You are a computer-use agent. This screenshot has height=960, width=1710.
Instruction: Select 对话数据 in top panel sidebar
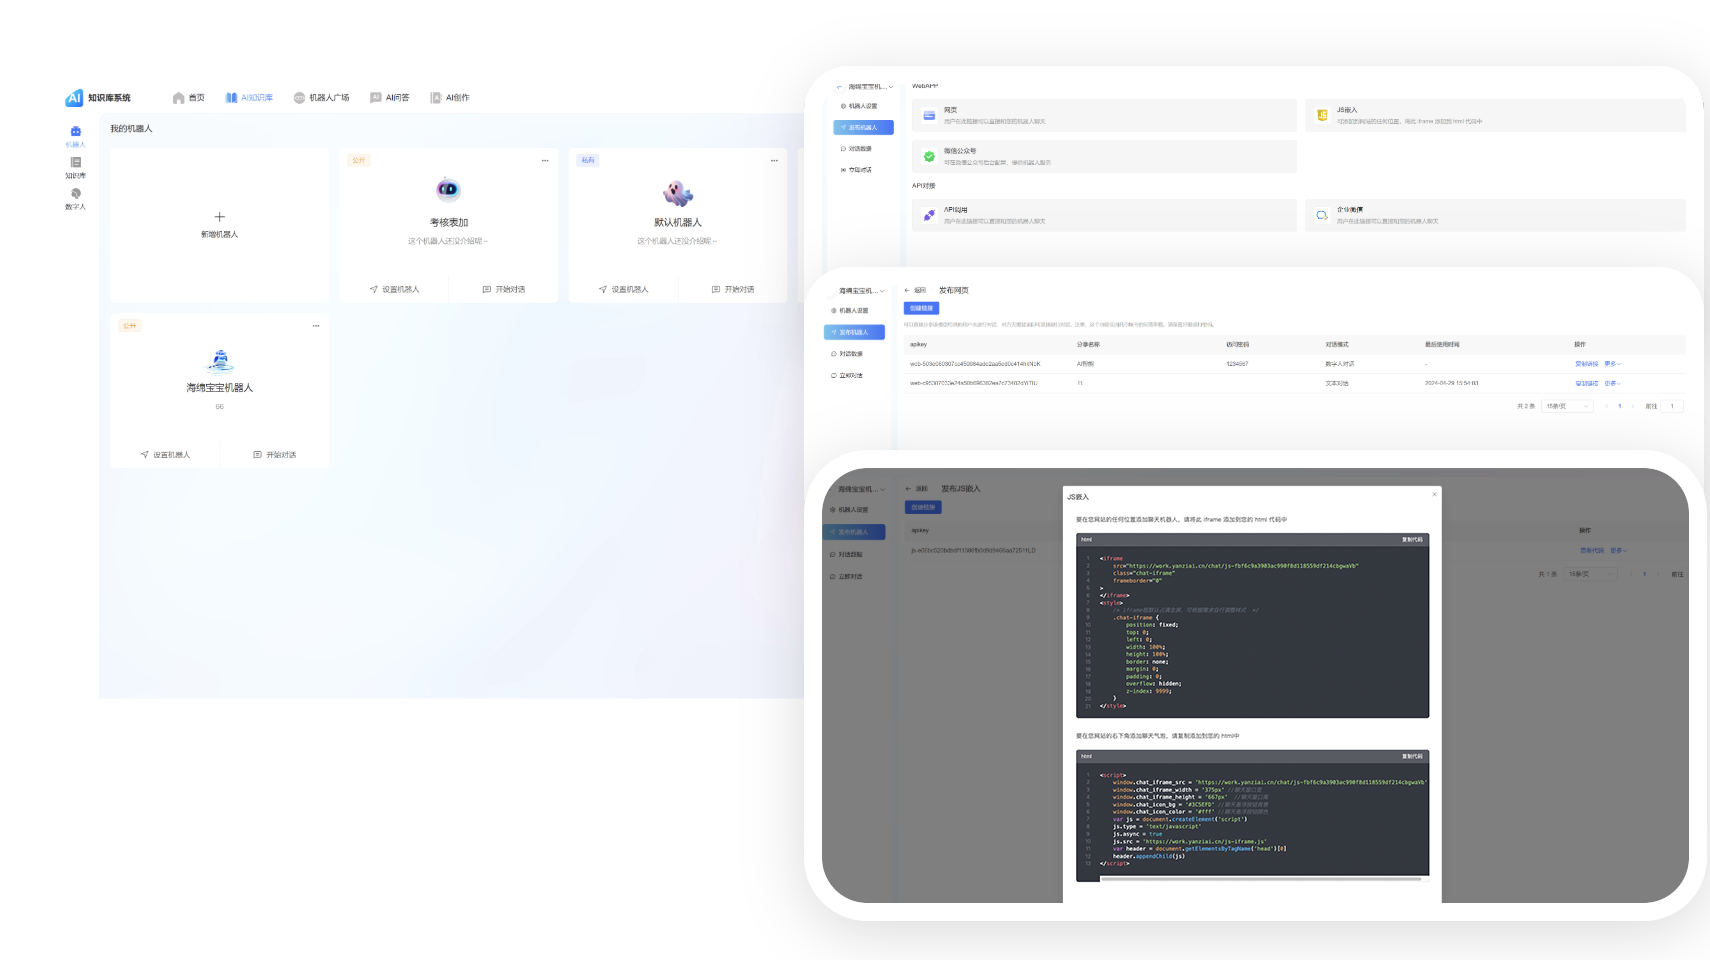[x=856, y=149]
